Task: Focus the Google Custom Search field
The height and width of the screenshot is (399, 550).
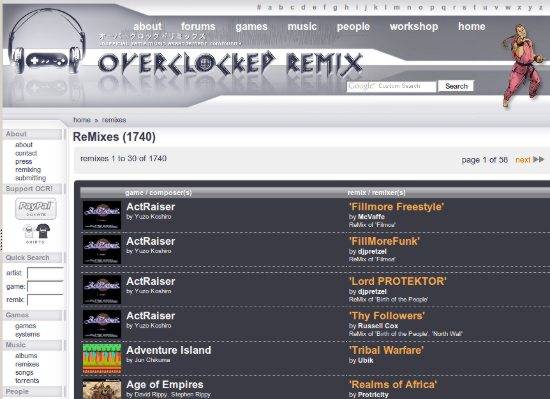Action: coord(391,86)
